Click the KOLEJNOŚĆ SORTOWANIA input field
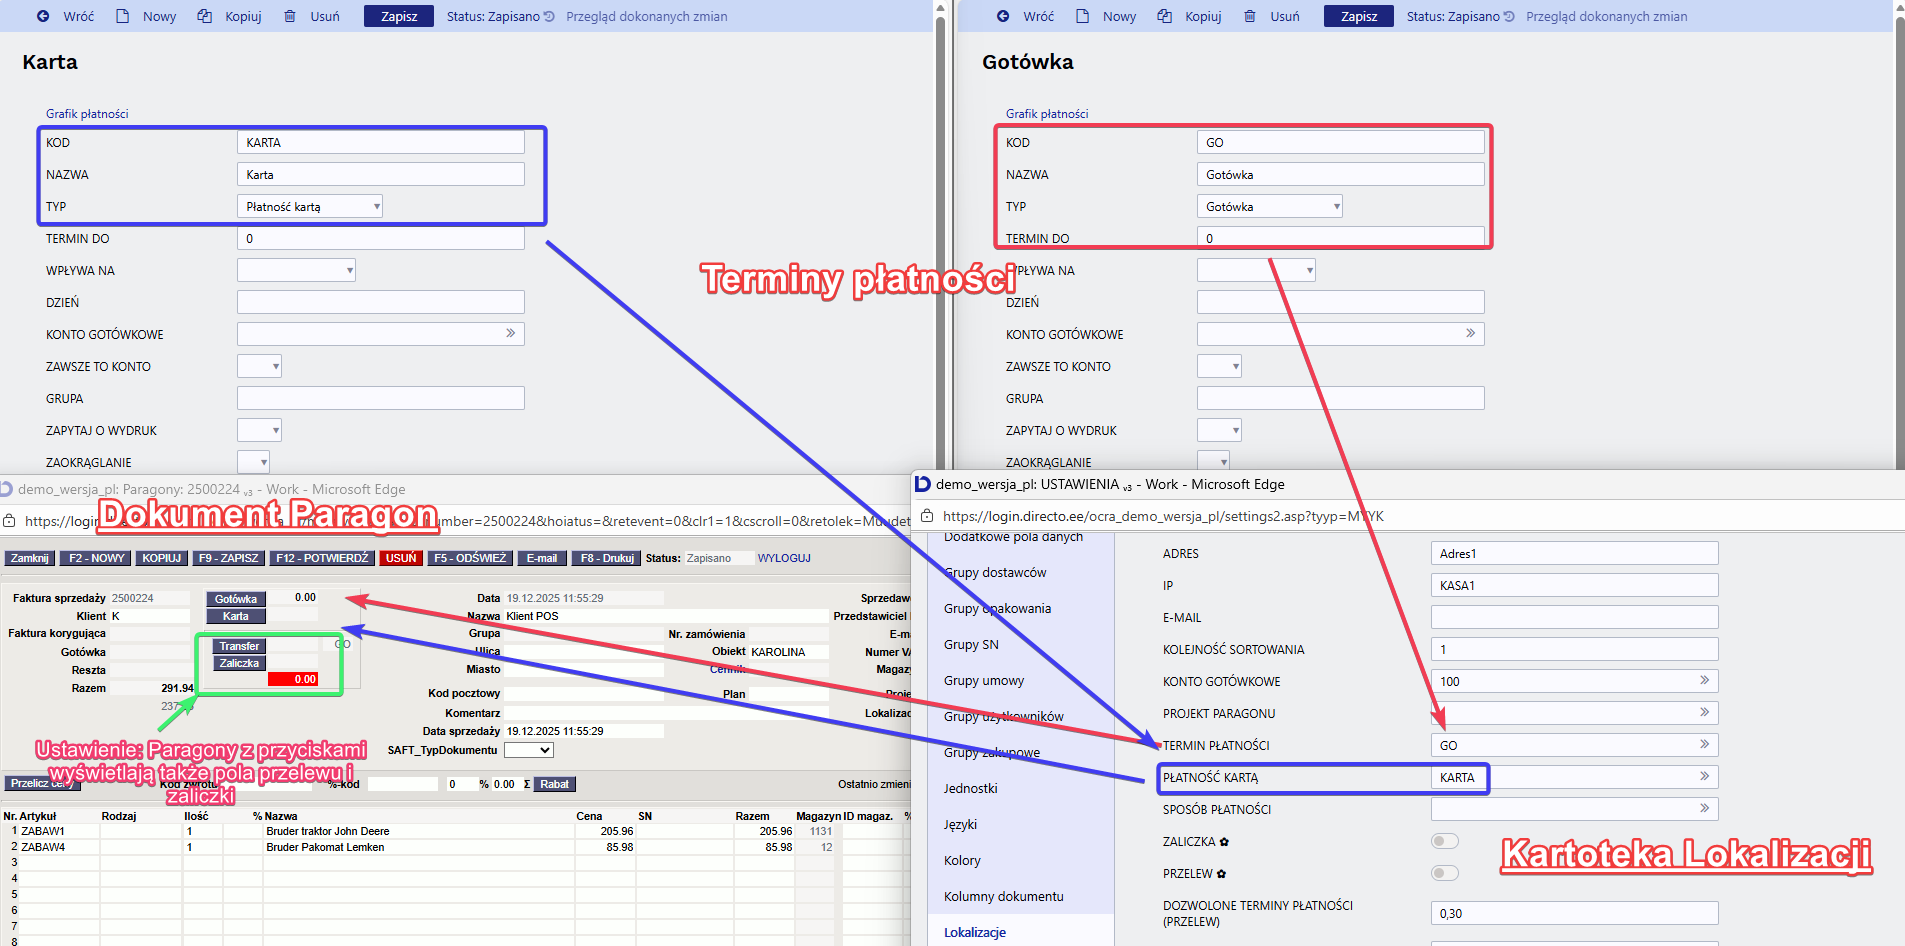The height and width of the screenshot is (946, 1905). point(1573,649)
